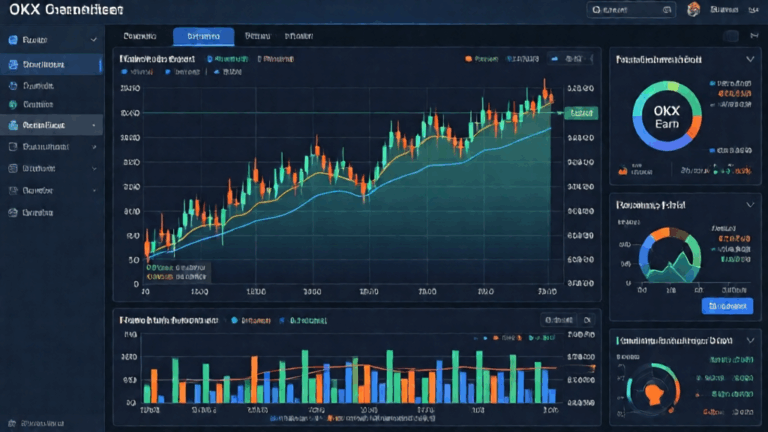Collapse the bottom right panel with its chevron

click(x=750, y=340)
